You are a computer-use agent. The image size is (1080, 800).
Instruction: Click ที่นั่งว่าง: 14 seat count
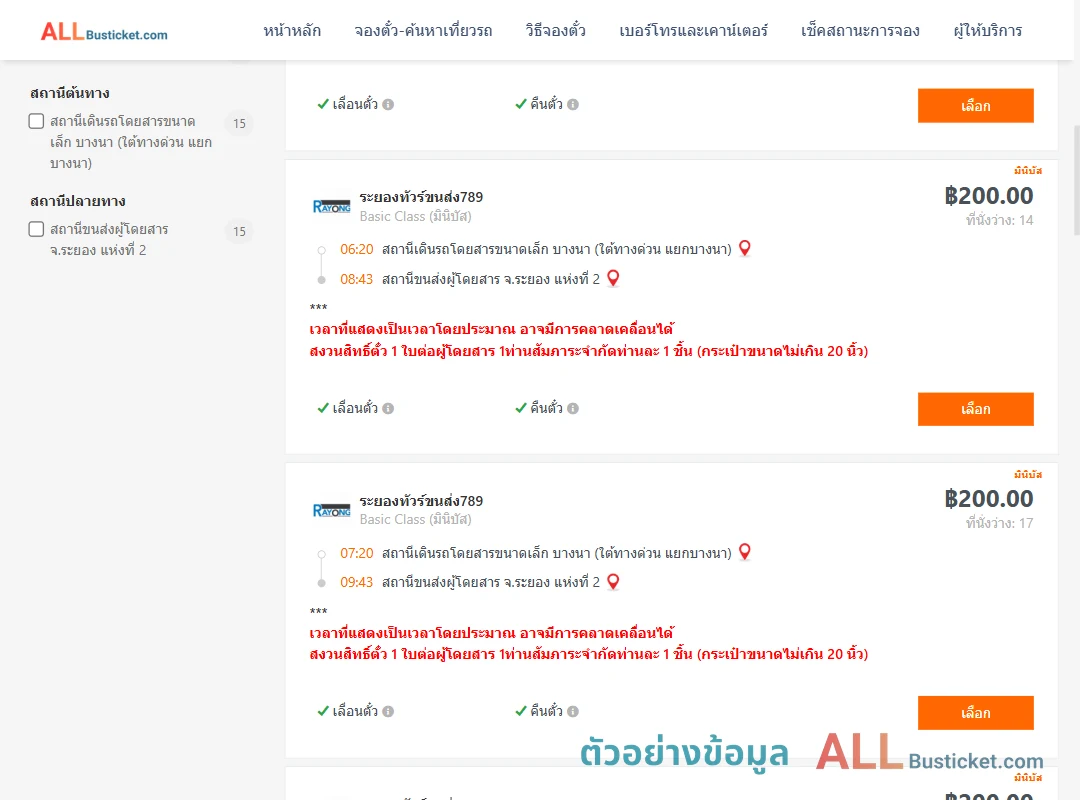[x=999, y=220]
